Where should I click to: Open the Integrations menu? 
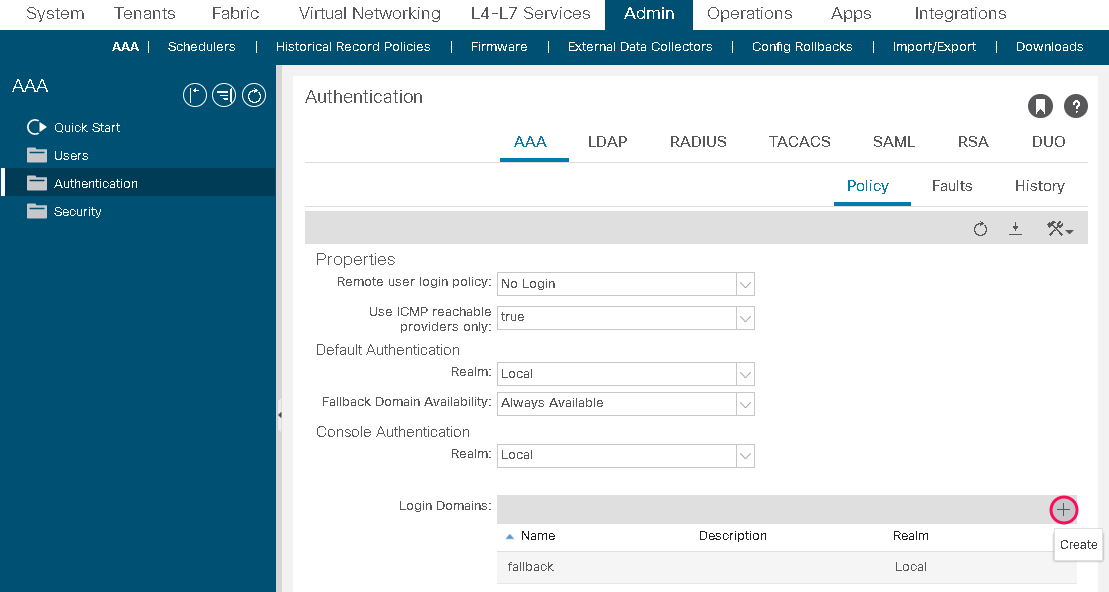[960, 13]
